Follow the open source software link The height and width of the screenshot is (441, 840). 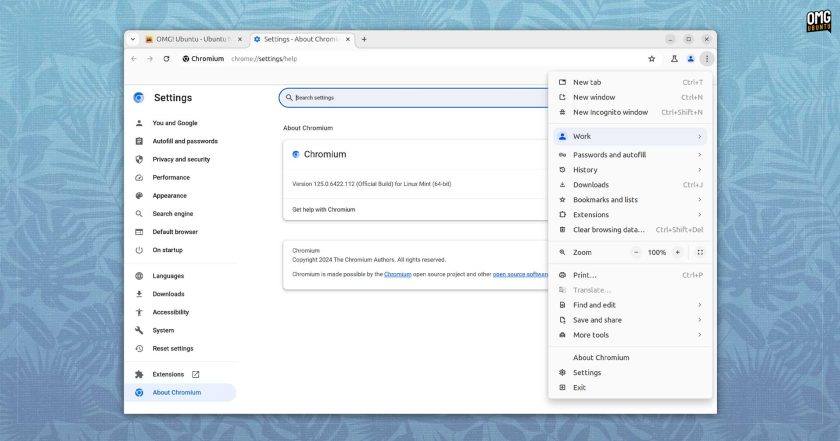click(x=520, y=274)
